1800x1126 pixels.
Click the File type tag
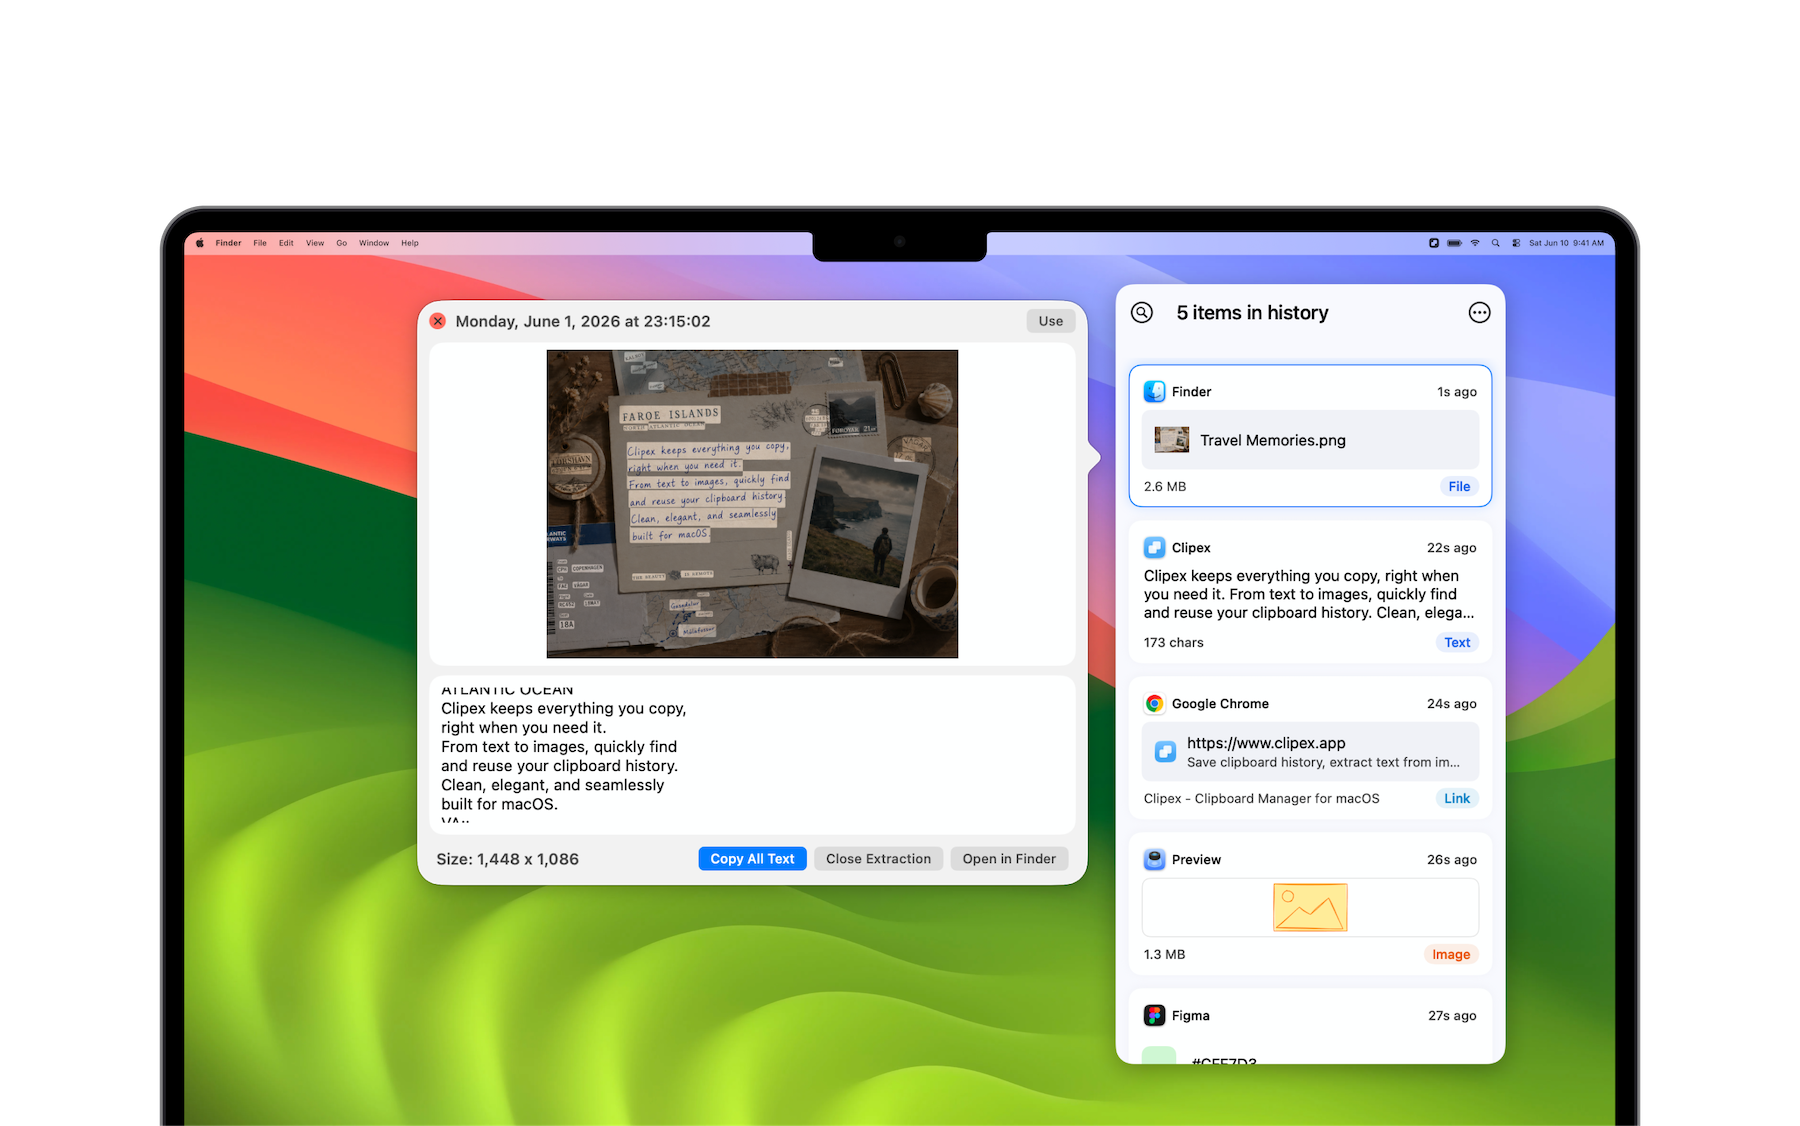1459,486
